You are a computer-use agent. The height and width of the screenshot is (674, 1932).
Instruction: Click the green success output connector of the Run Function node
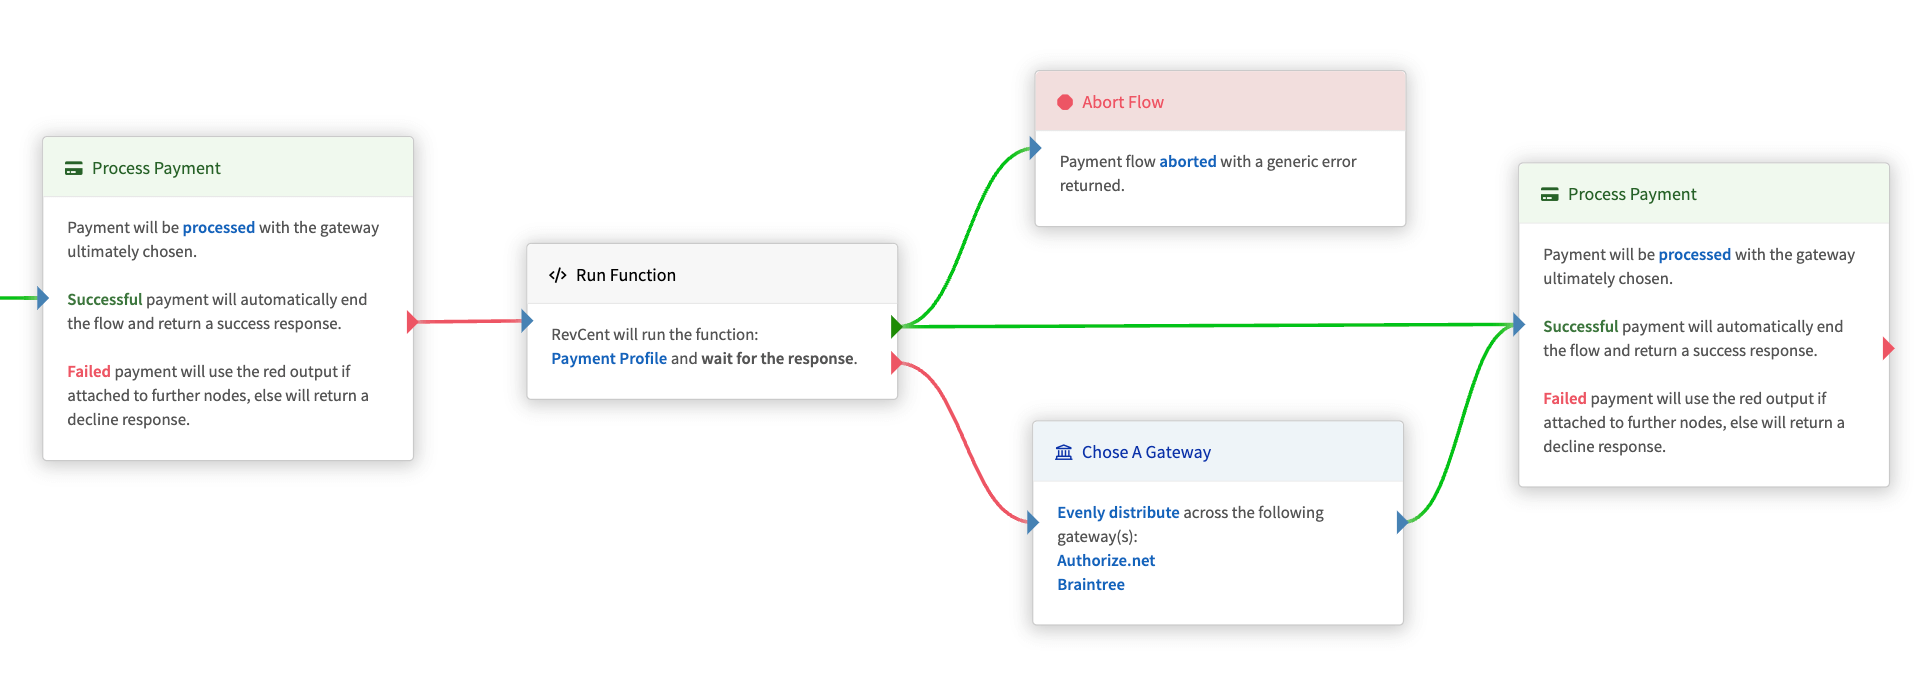coord(896,326)
